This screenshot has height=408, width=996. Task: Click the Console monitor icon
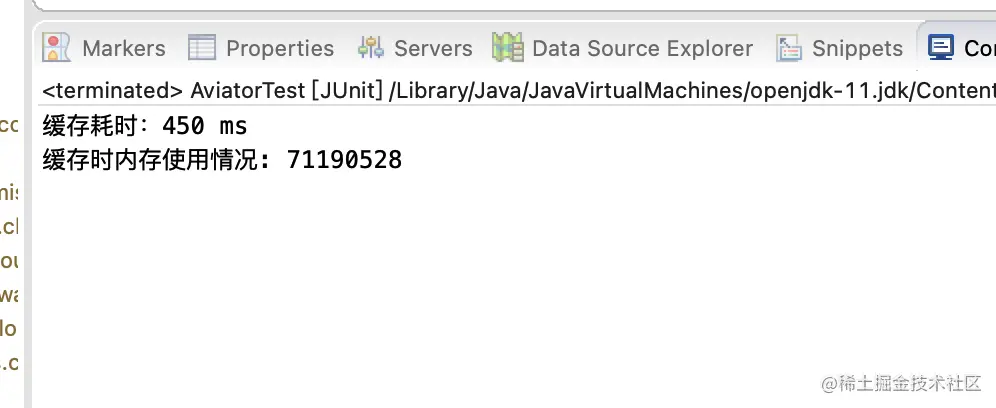click(941, 46)
